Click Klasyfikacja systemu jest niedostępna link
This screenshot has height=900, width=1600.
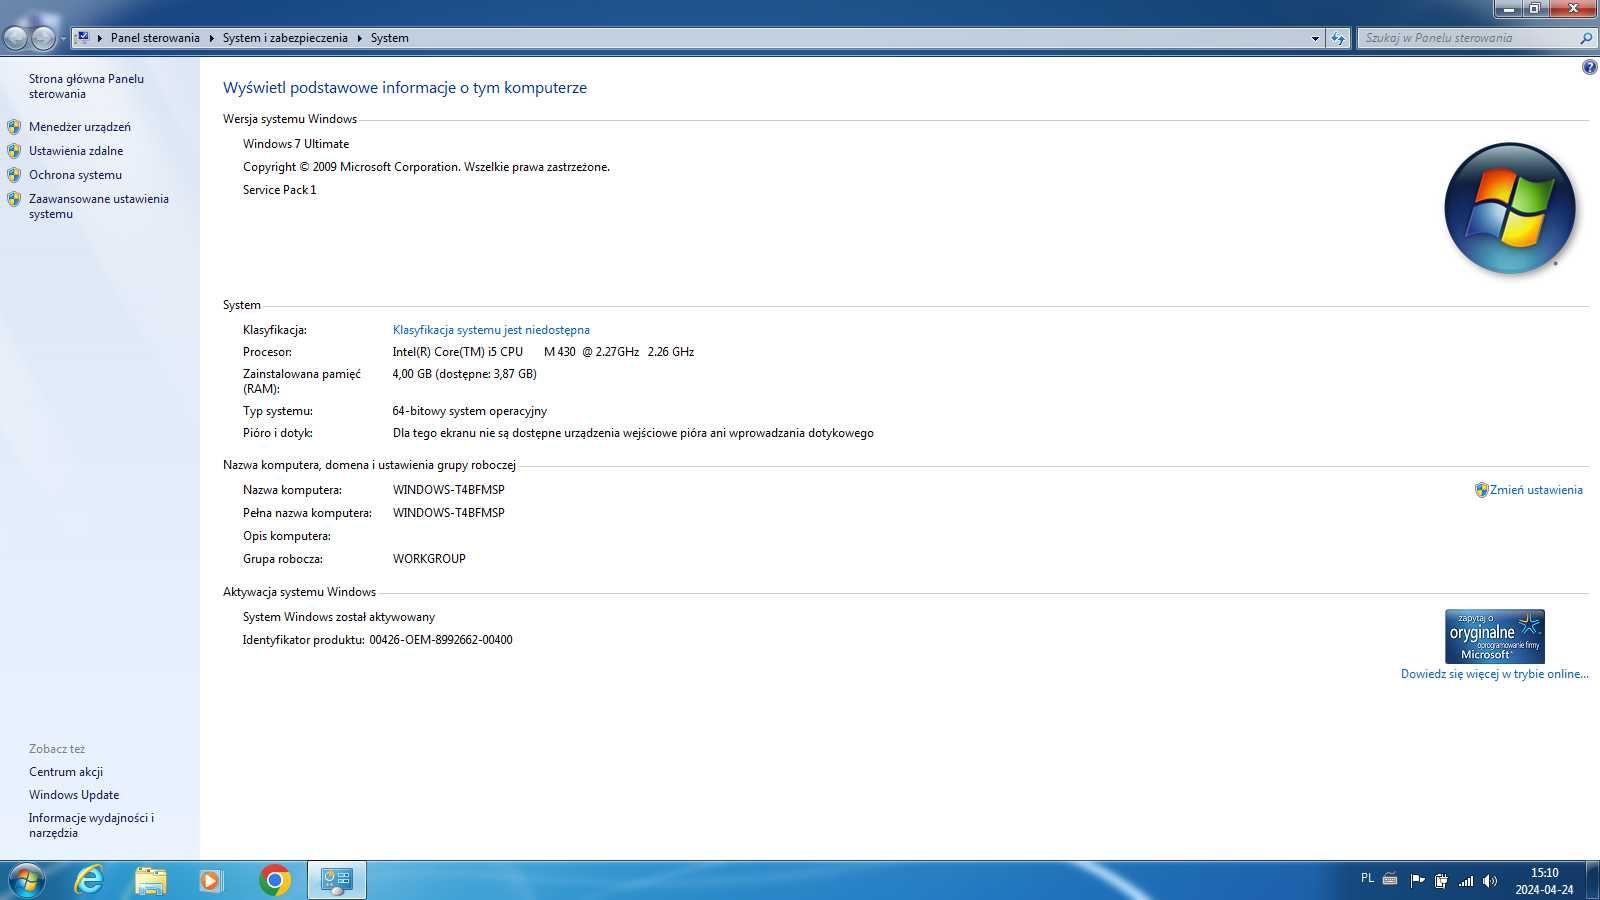click(491, 330)
